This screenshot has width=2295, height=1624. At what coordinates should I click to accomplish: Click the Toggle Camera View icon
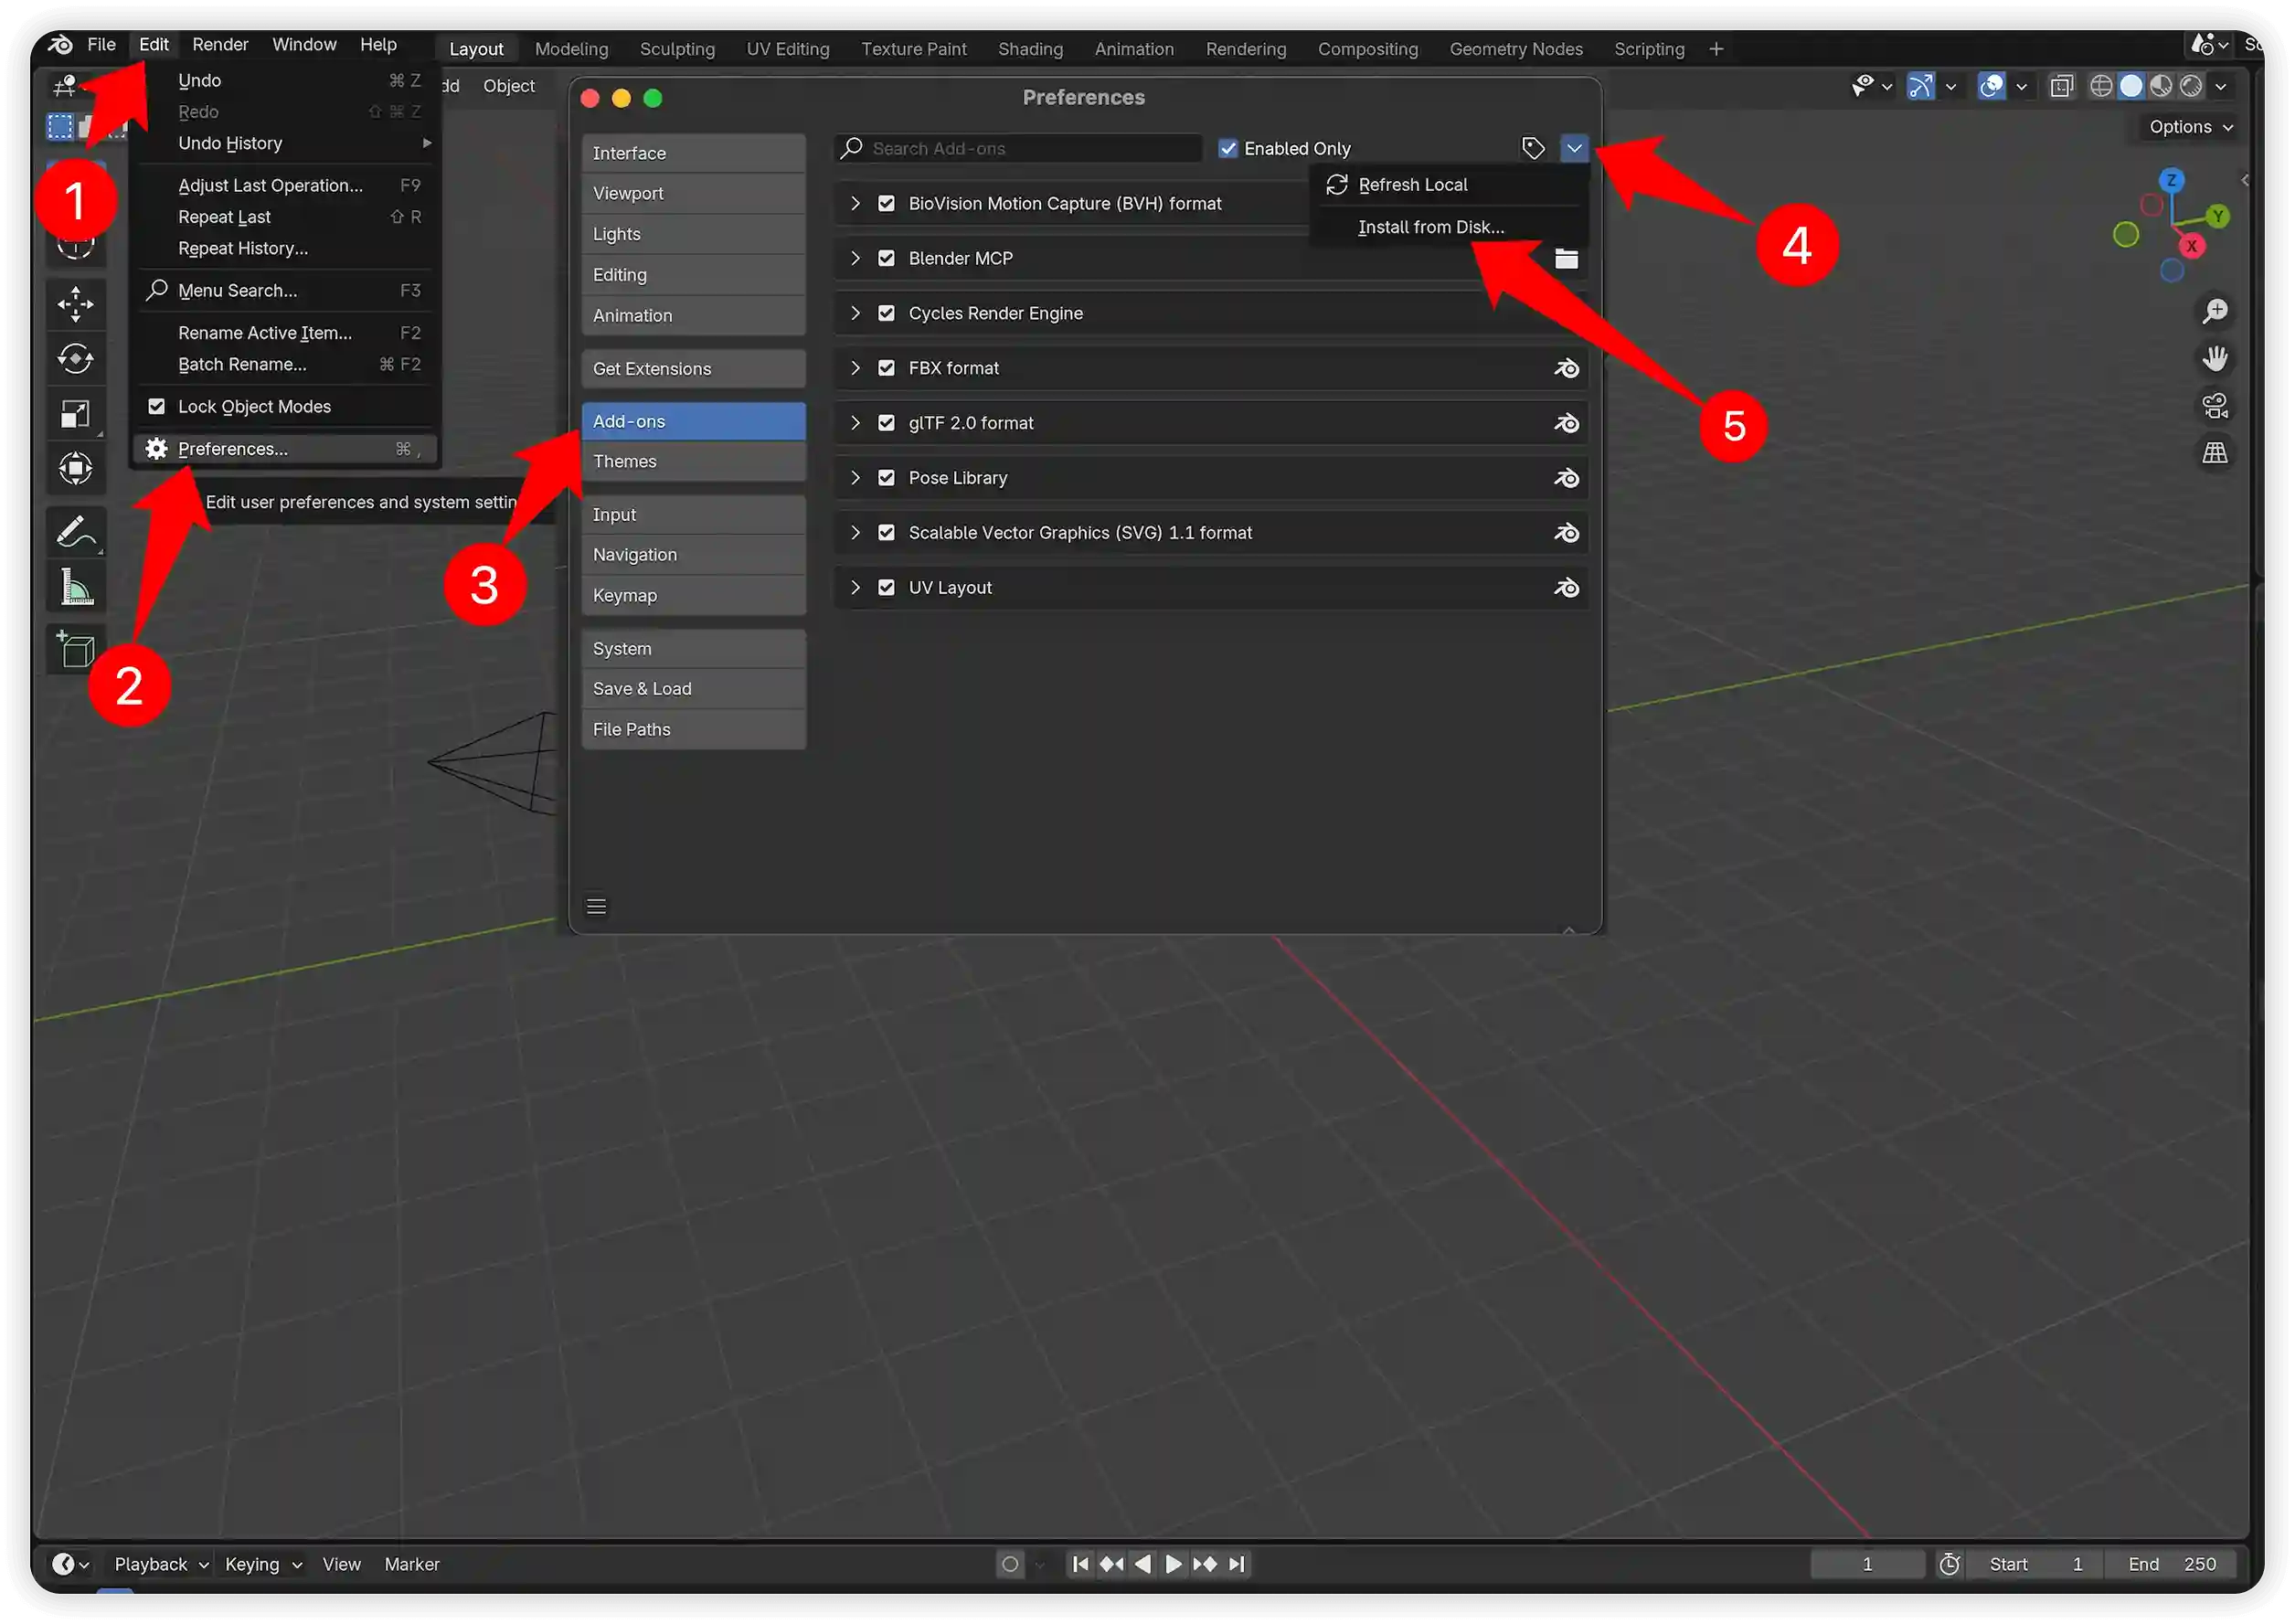[x=2215, y=404]
